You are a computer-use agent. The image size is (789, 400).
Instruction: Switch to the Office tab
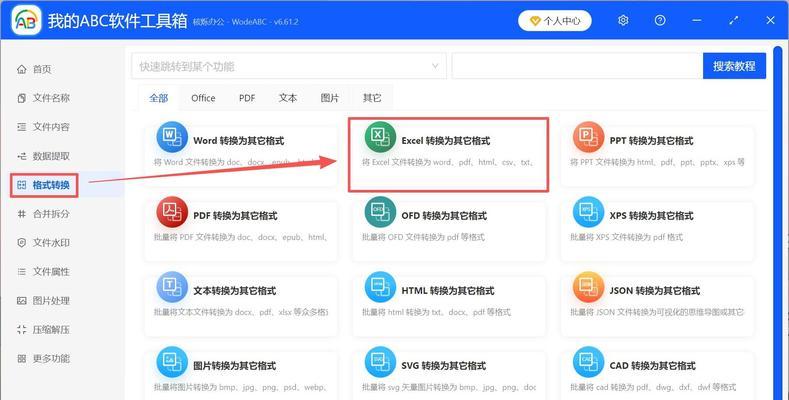(x=203, y=98)
